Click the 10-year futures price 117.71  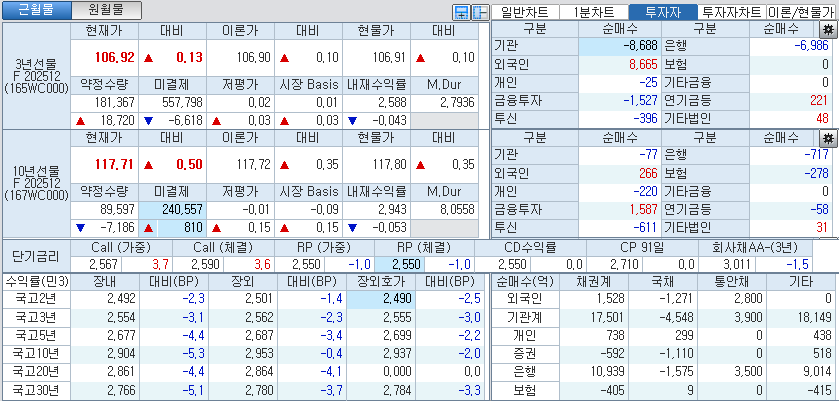[115, 164]
